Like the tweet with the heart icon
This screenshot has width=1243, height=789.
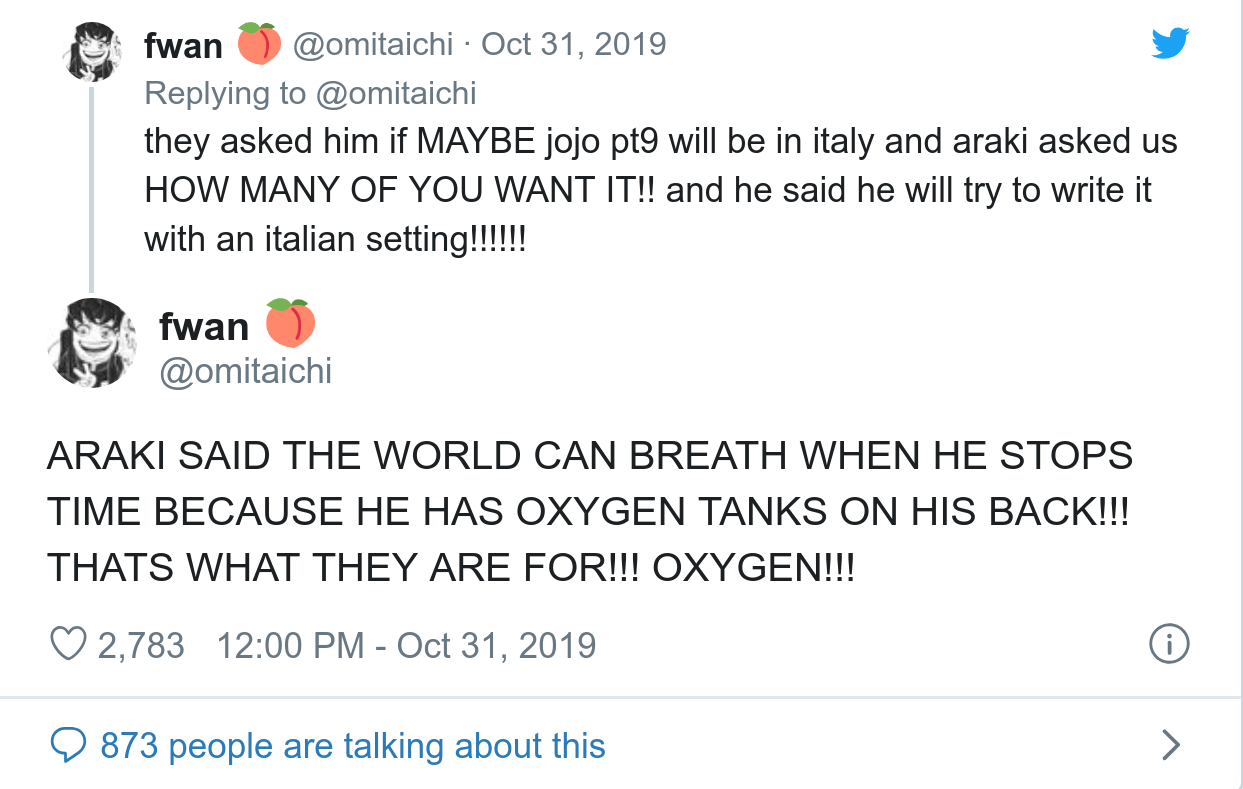point(68,645)
